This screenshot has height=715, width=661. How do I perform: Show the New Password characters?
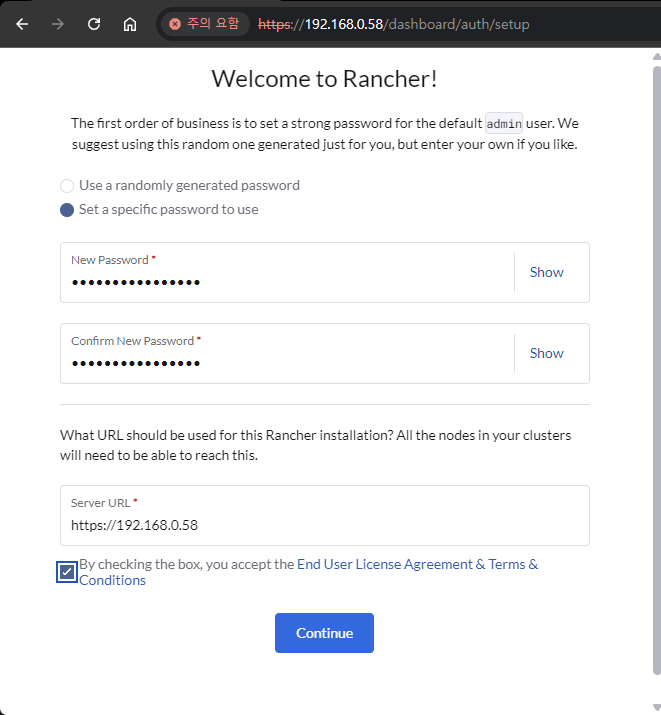pos(546,272)
